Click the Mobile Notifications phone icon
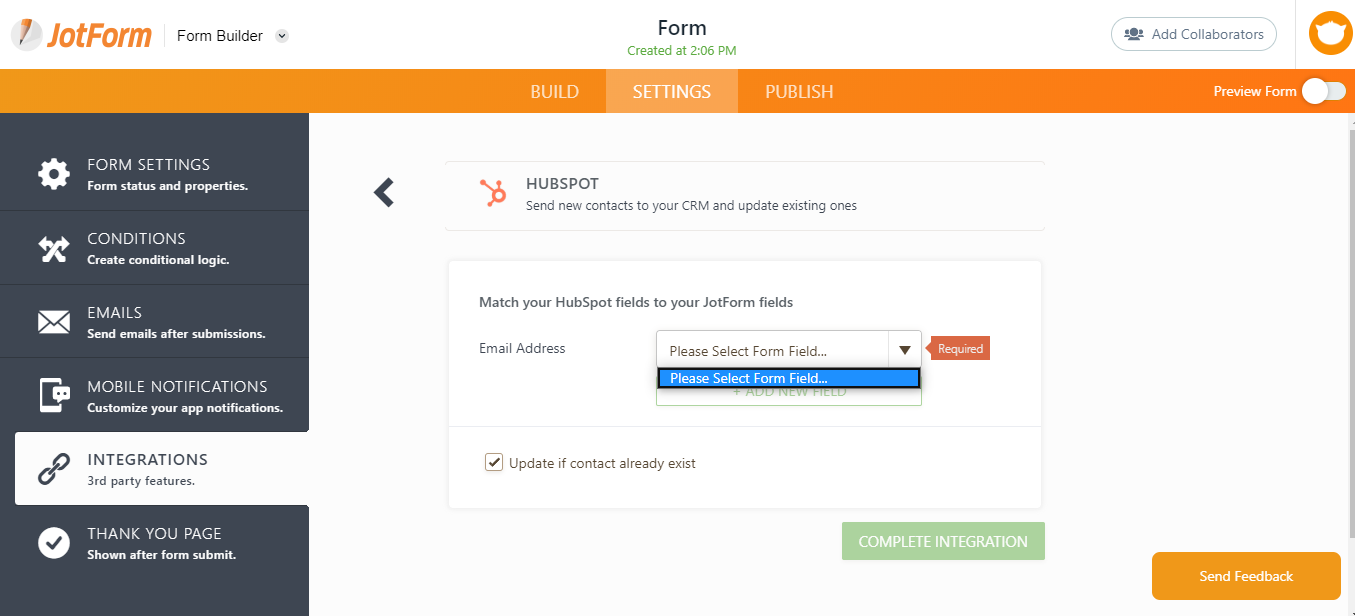The width and height of the screenshot is (1355, 616). pyautogui.click(x=54, y=395)
